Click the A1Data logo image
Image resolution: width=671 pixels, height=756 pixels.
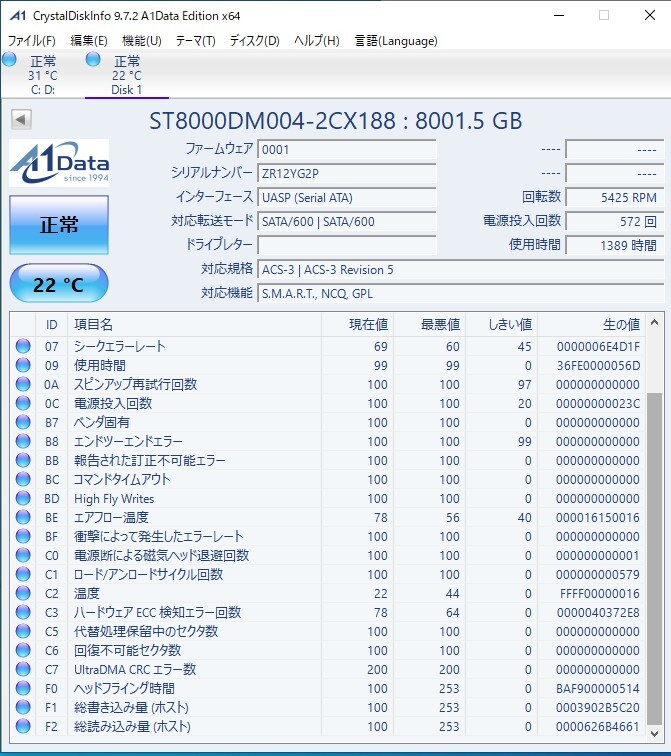(x=59, y=163)
